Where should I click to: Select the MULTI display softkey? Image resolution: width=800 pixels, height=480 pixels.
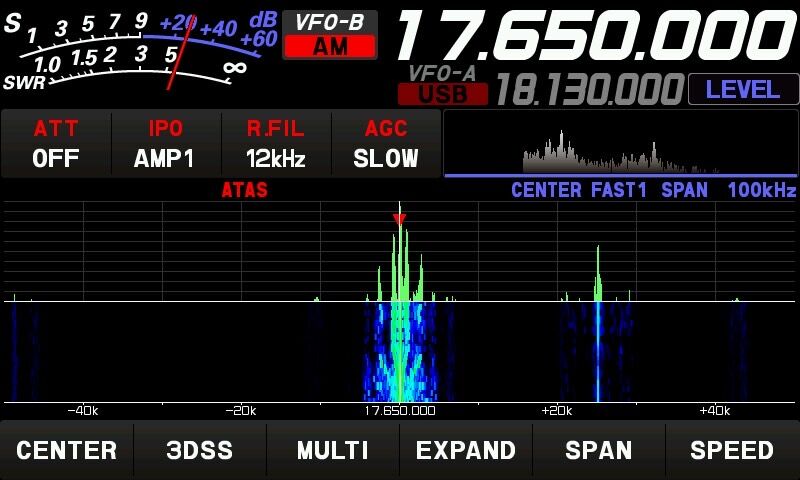click(x=333, y=450)
